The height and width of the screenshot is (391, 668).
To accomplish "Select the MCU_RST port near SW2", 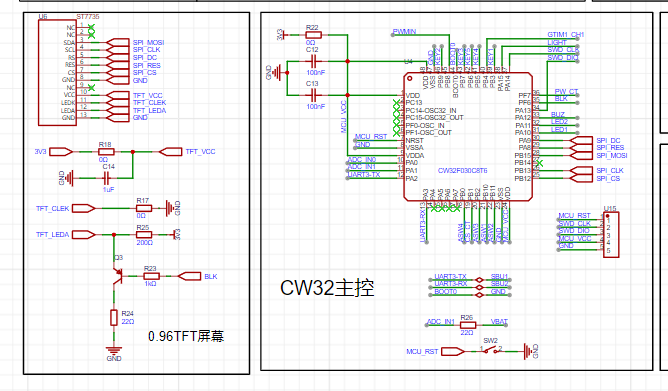I will (453, 351).
